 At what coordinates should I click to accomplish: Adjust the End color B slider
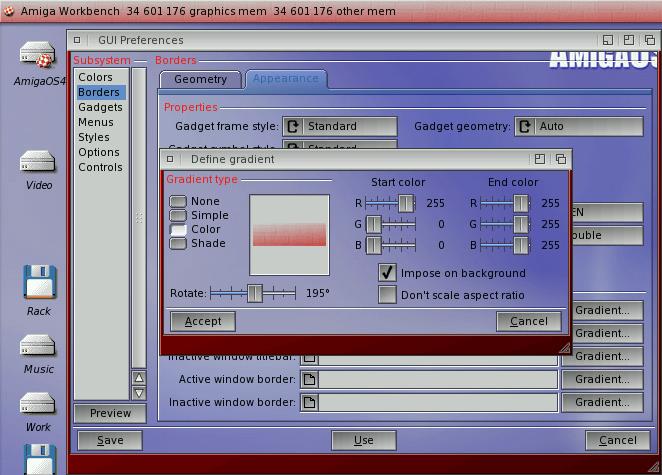(505, 245)
